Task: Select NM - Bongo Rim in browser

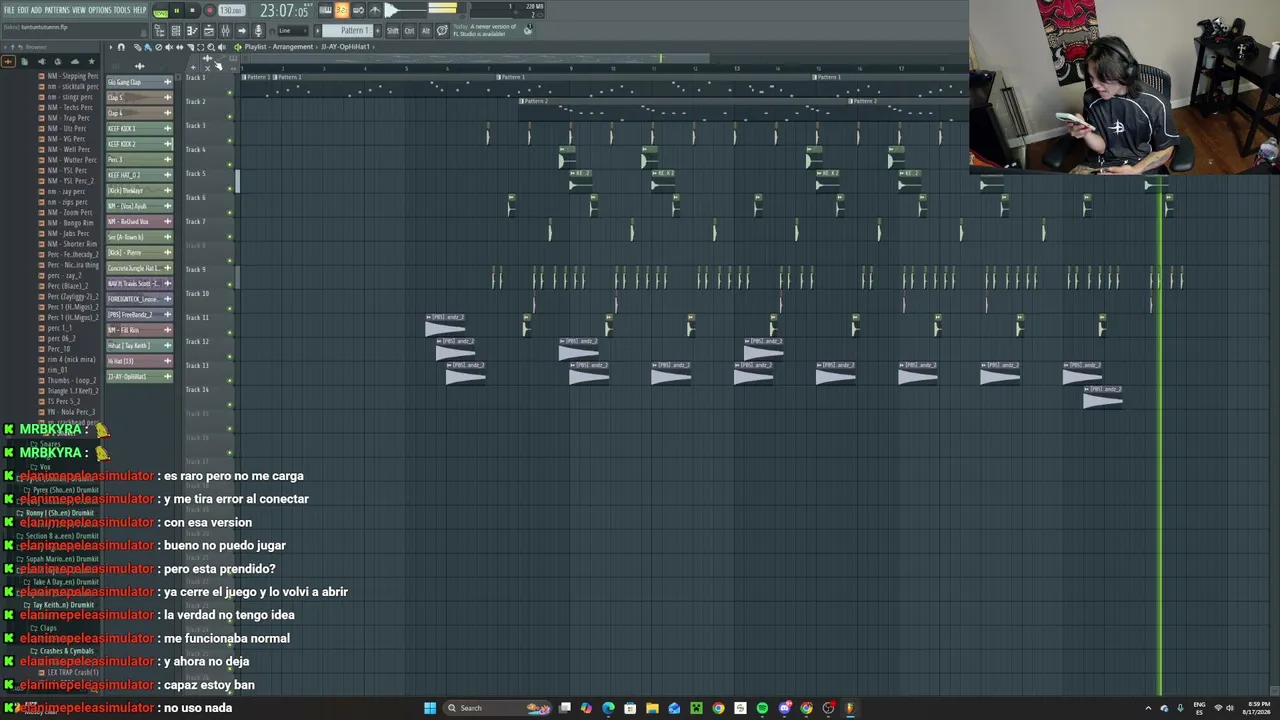Action: click(x=69, y=223)
